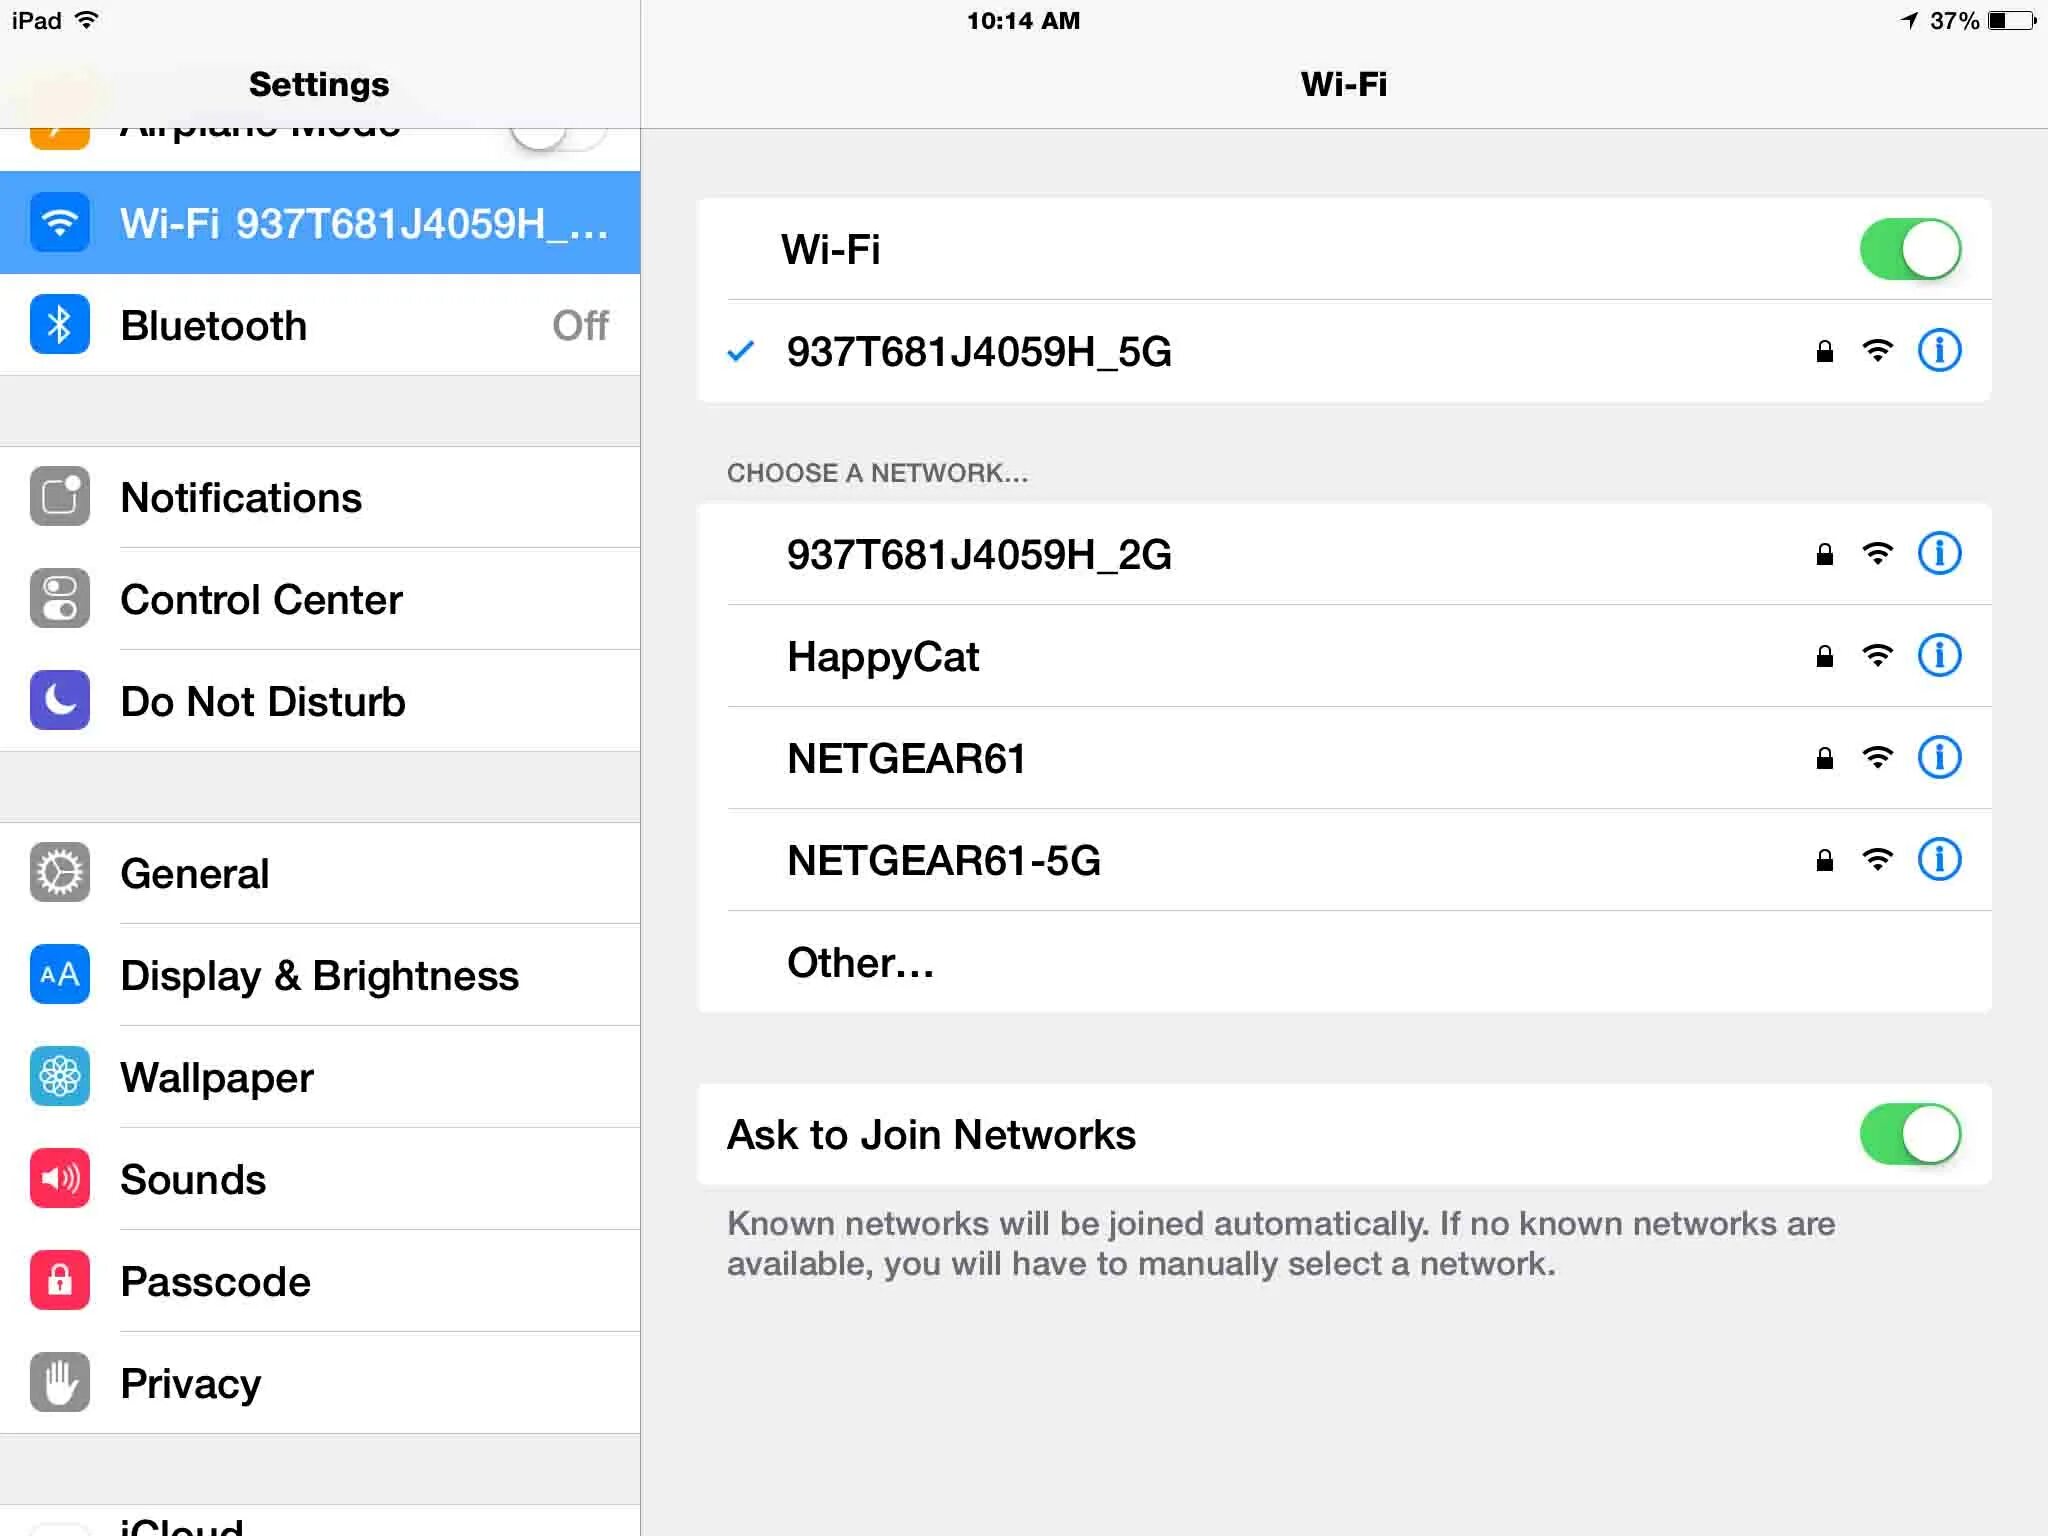
Task: Toggle Ask to Join Networks switch
Action: (x=1908, y=1134)
